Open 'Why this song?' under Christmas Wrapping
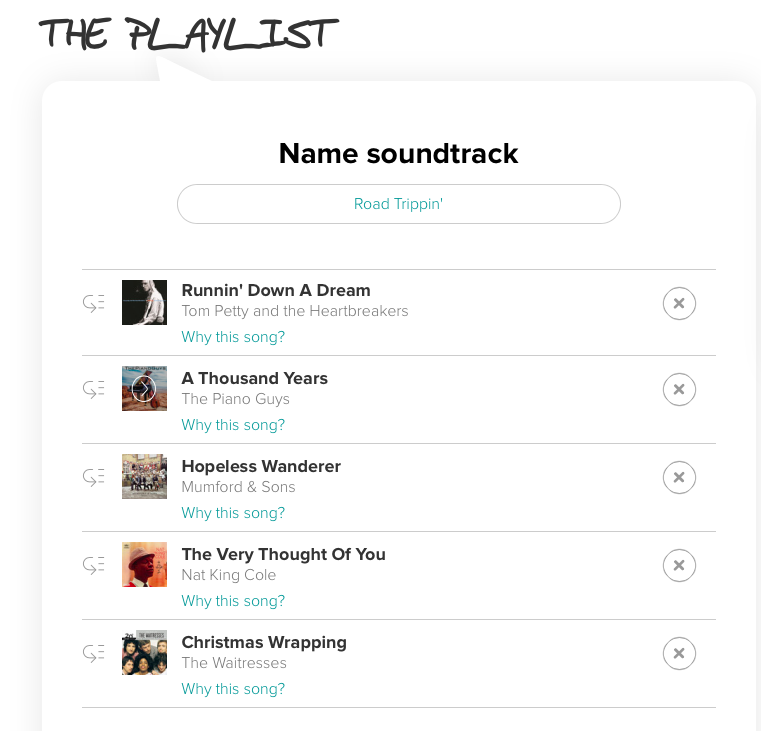This screenshot has height=731, width=761. (233, 689)
